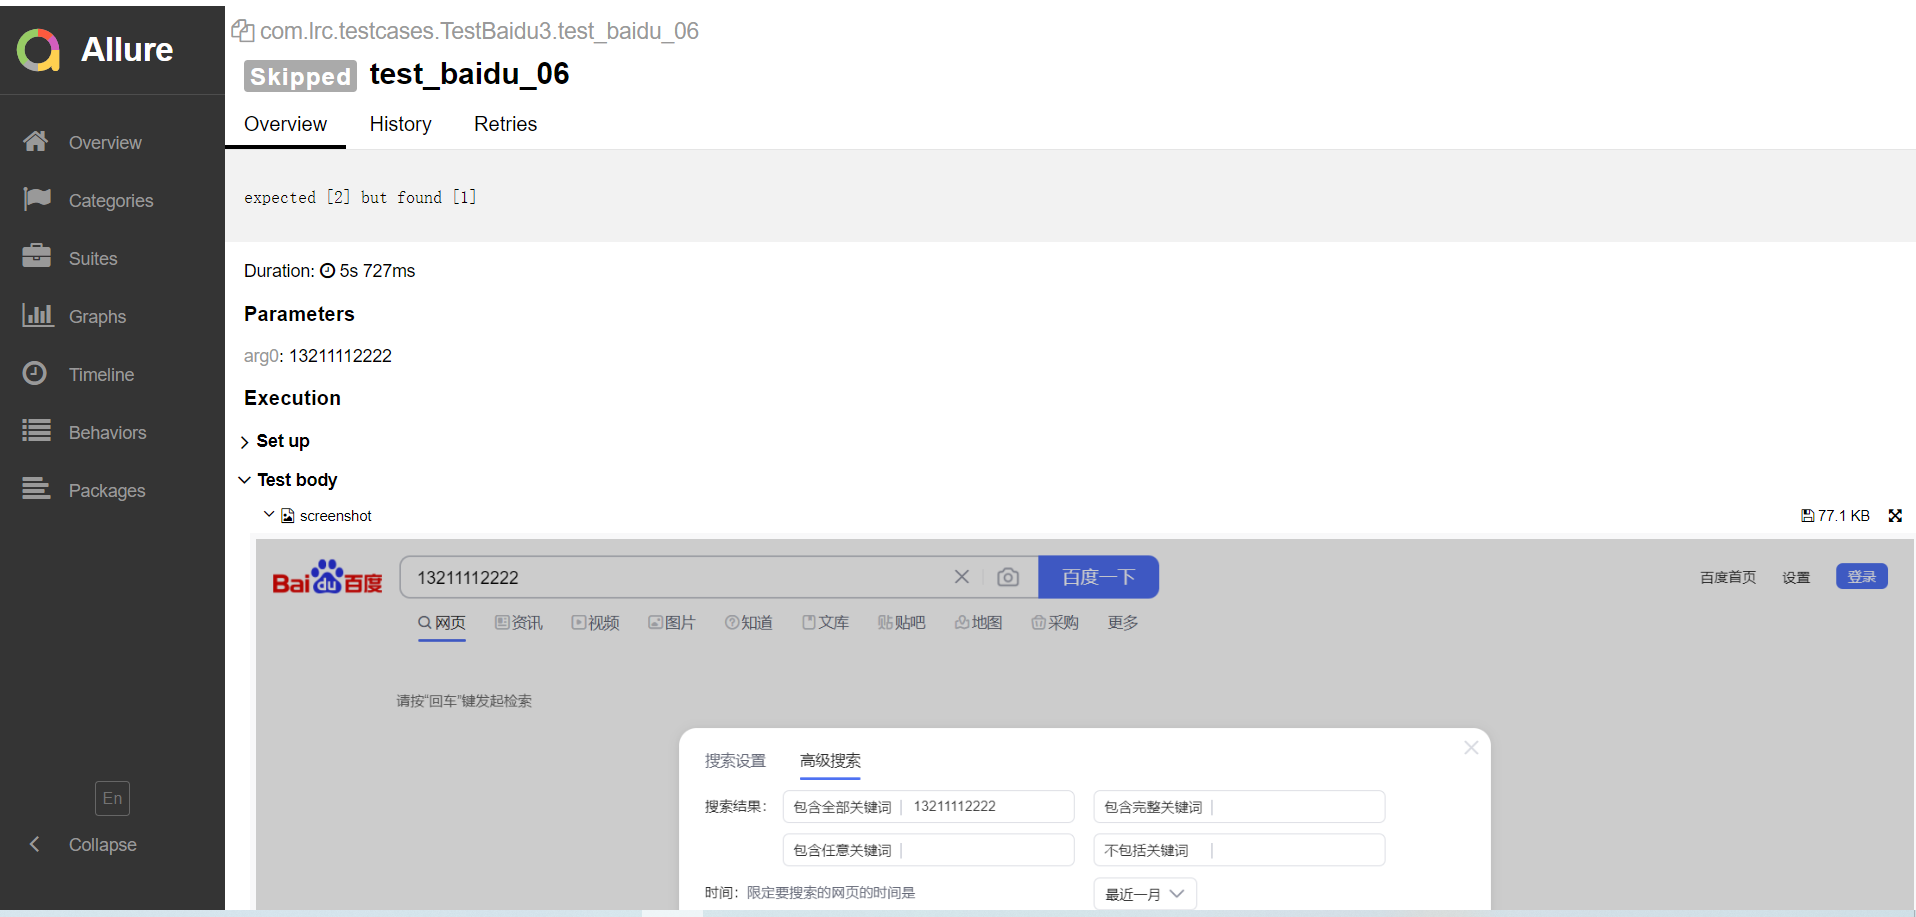Click the attachment file size save icon
This screenshot has width=1916, height=917.
1807,516
